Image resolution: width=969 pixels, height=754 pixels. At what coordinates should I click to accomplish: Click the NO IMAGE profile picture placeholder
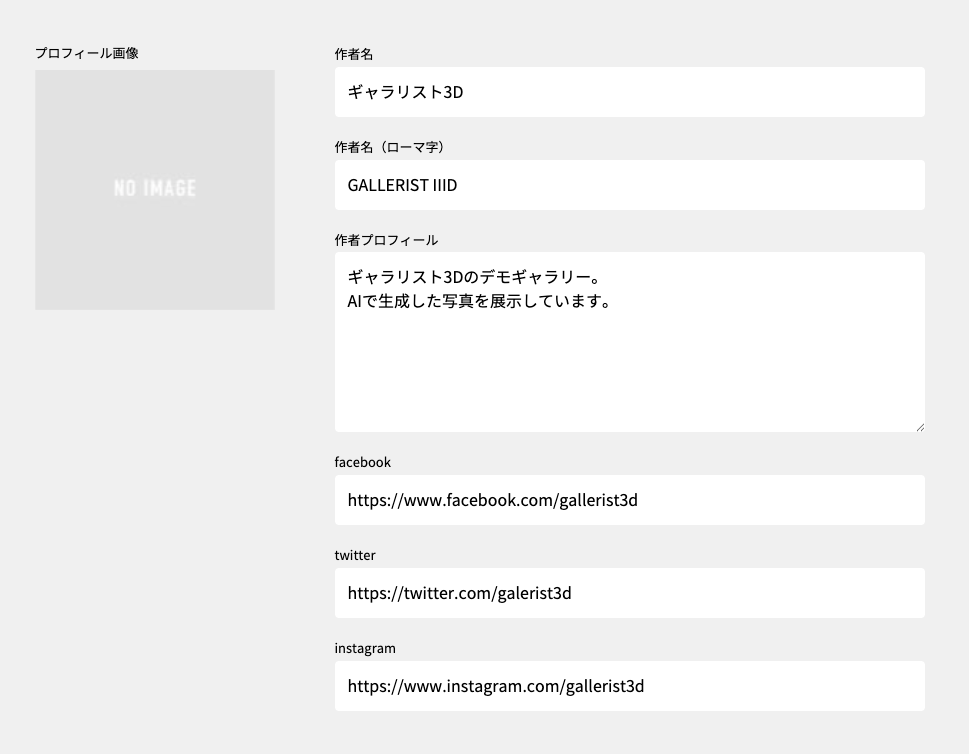point(154,190)
